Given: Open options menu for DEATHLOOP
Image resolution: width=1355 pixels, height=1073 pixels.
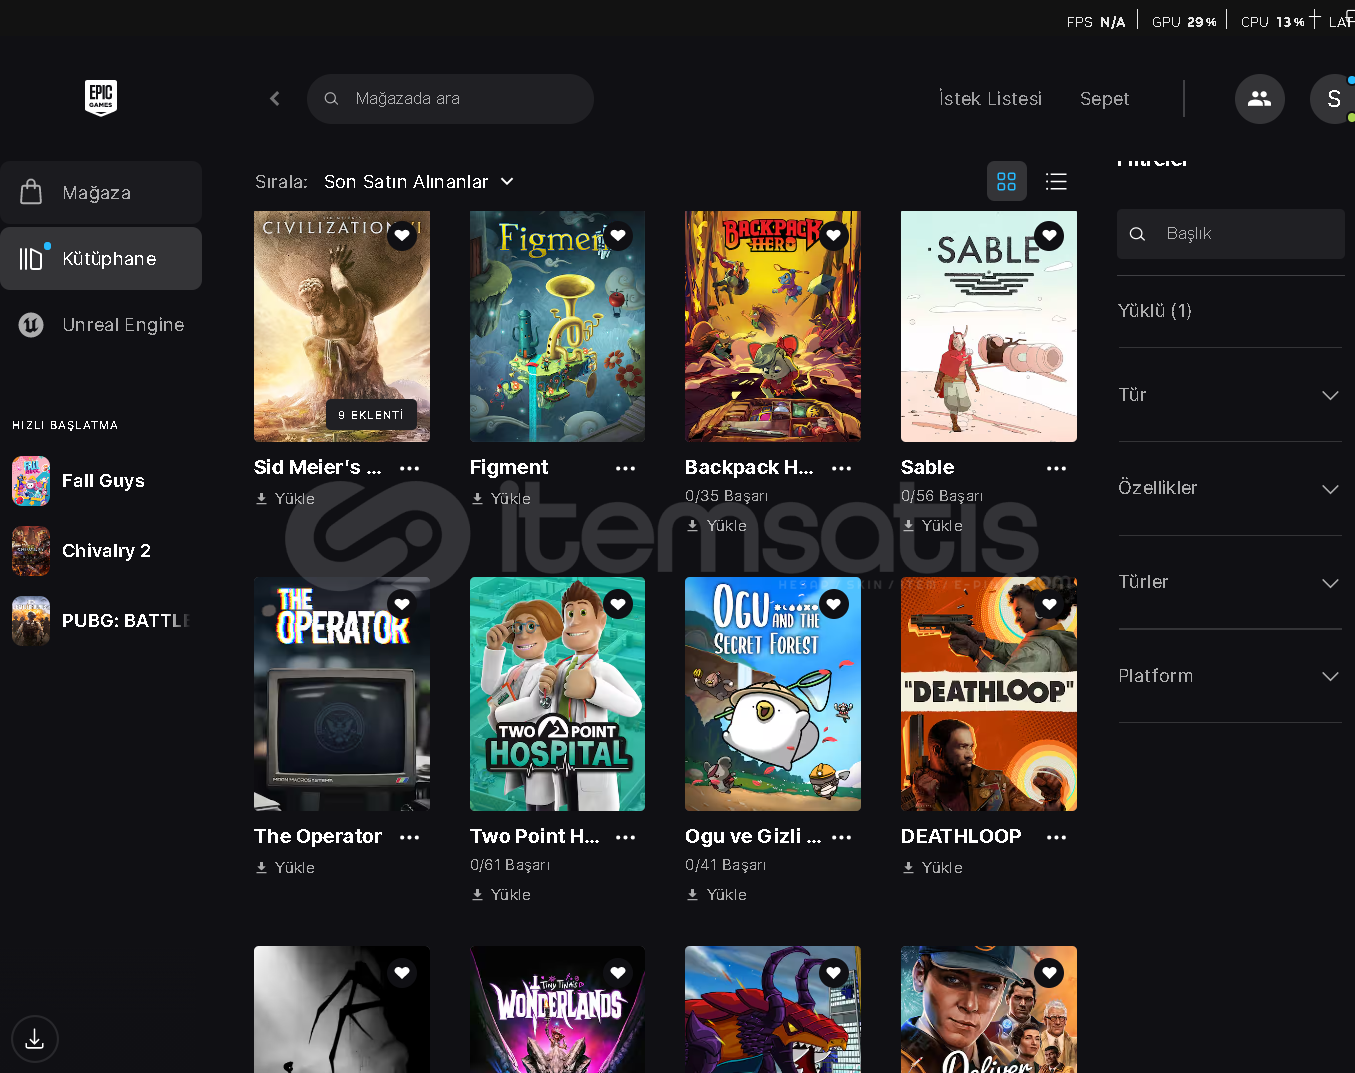Looking at the screenshot, I should coord(1057,837).
